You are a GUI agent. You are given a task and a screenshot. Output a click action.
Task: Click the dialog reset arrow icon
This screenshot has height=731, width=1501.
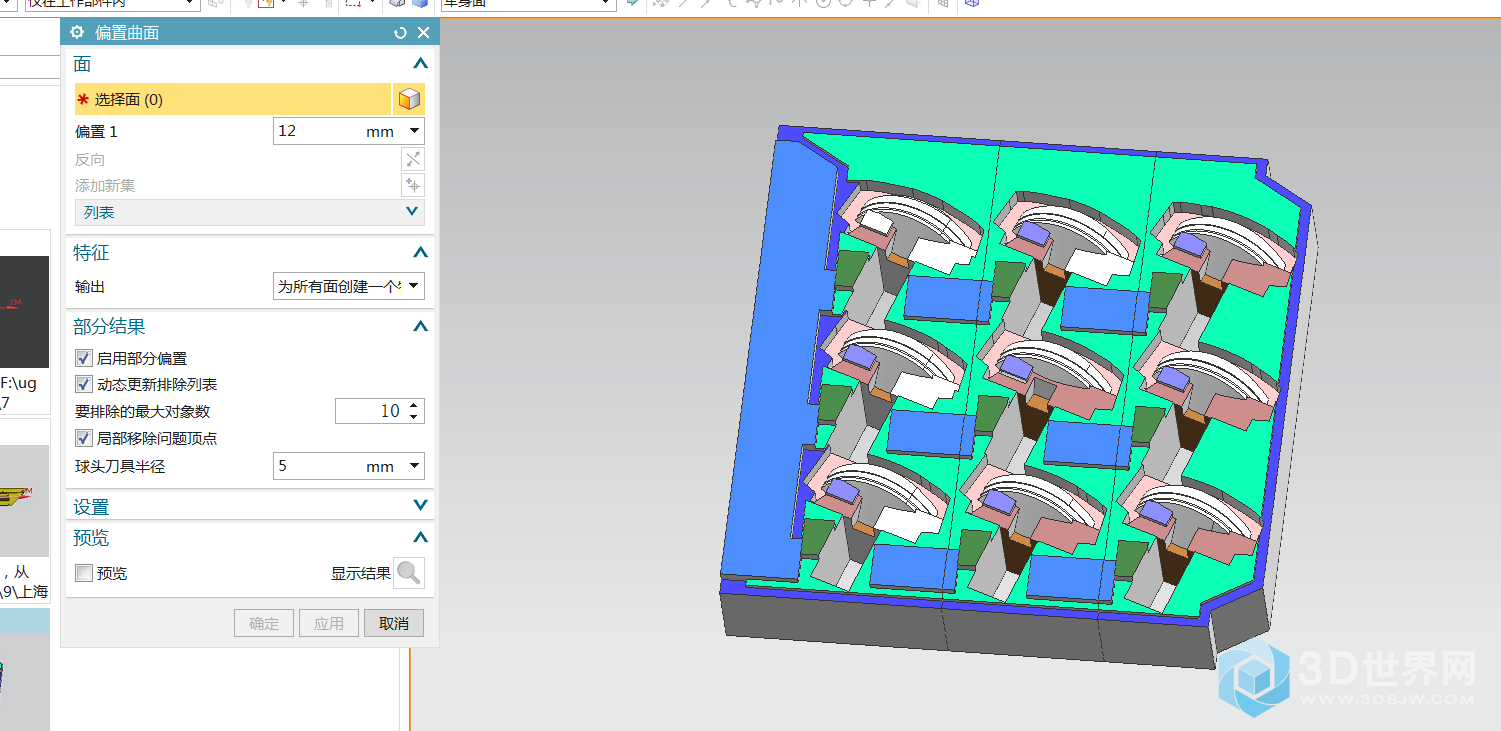pos(401,33)
